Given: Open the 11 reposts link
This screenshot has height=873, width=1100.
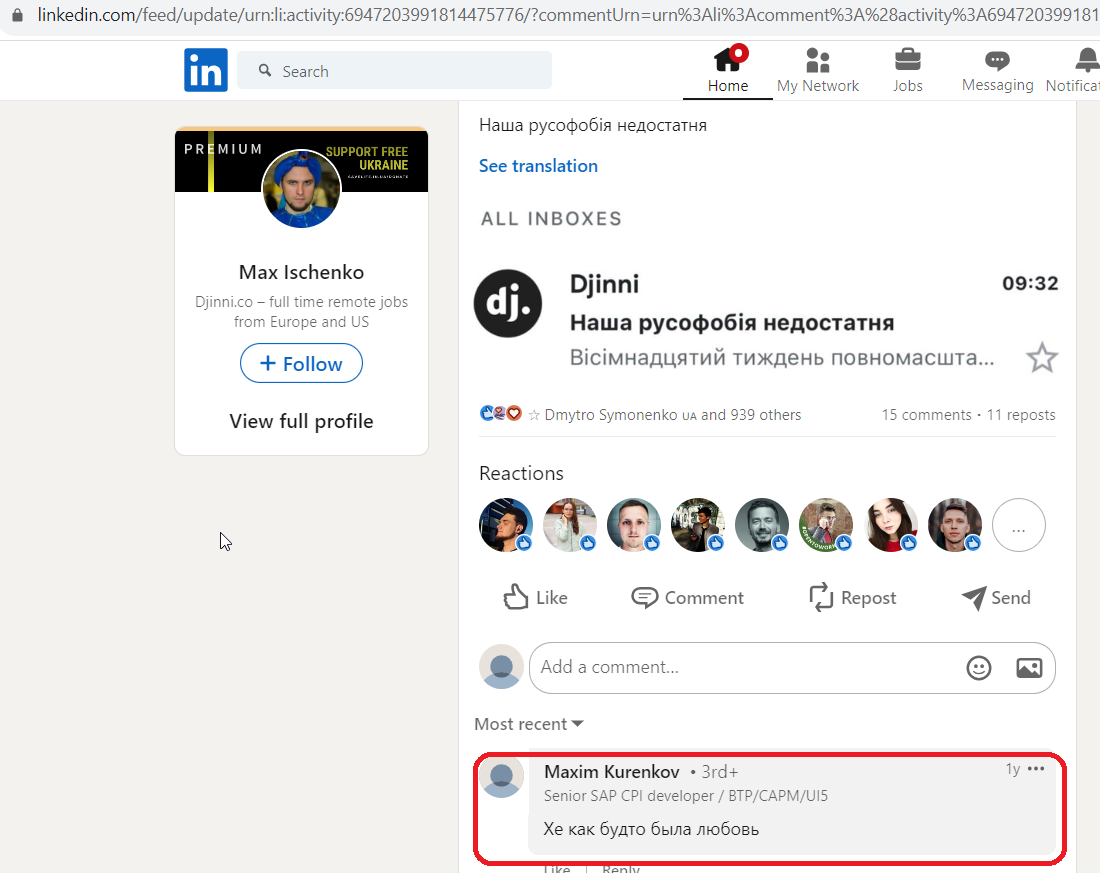Looking at the screenshot, I should (1021, 415).
